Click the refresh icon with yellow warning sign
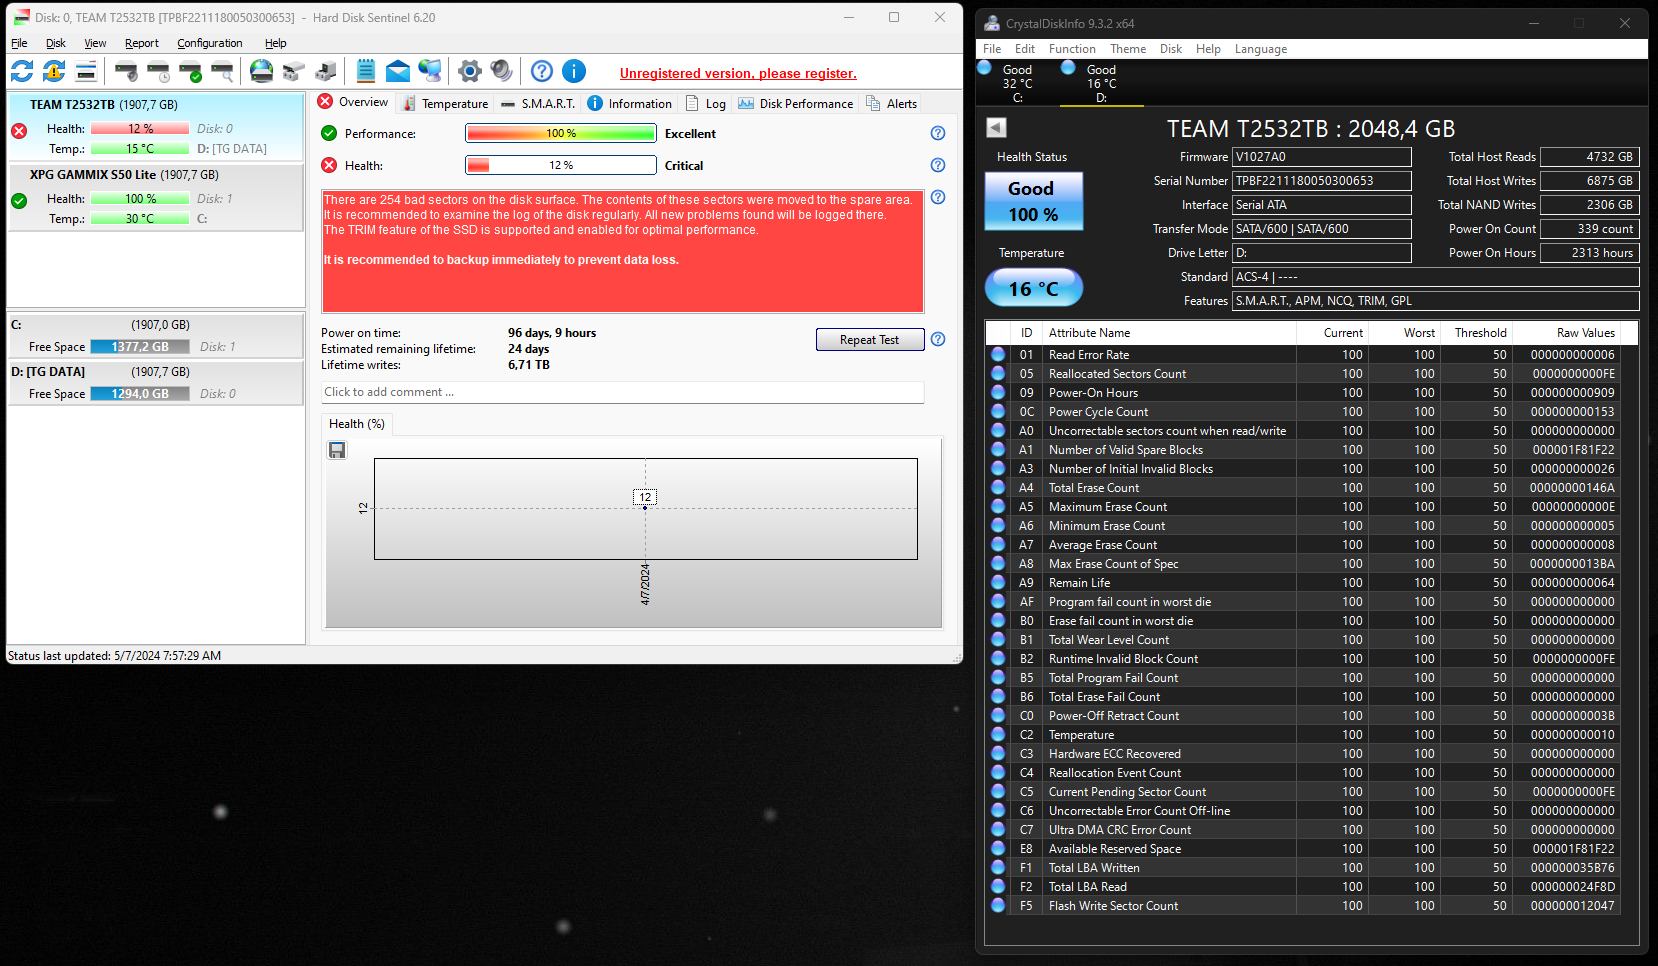 pos(54,71)
